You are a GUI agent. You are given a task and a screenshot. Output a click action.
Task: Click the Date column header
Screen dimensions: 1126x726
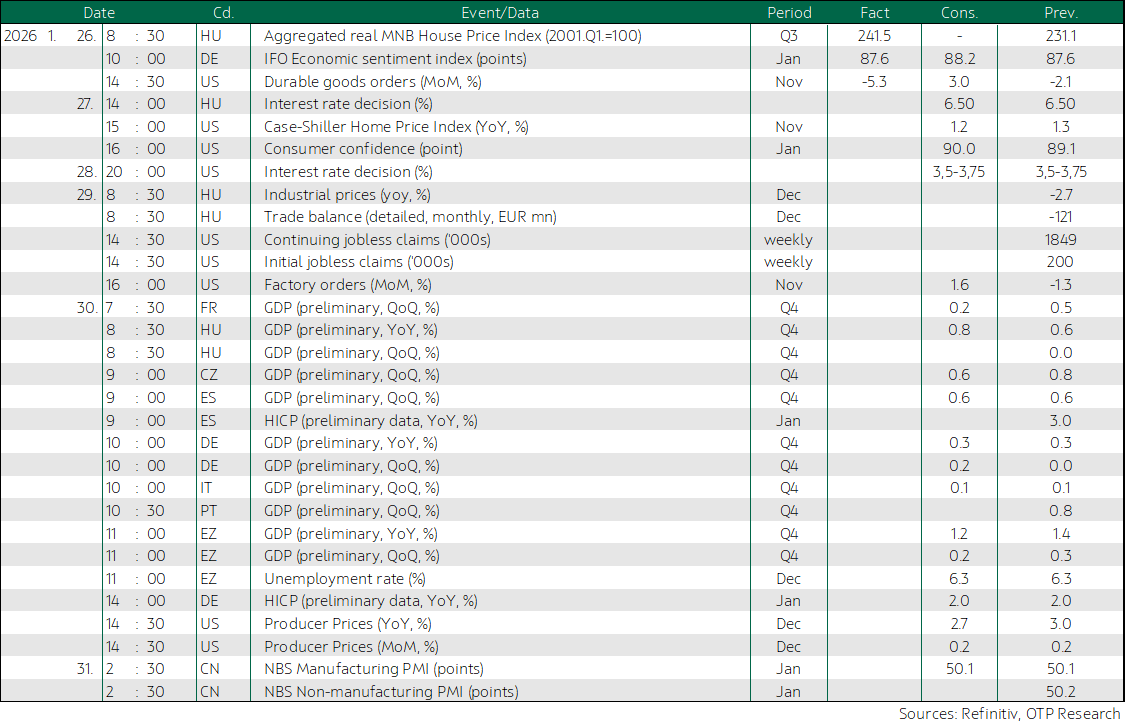(x=99, y=12)
